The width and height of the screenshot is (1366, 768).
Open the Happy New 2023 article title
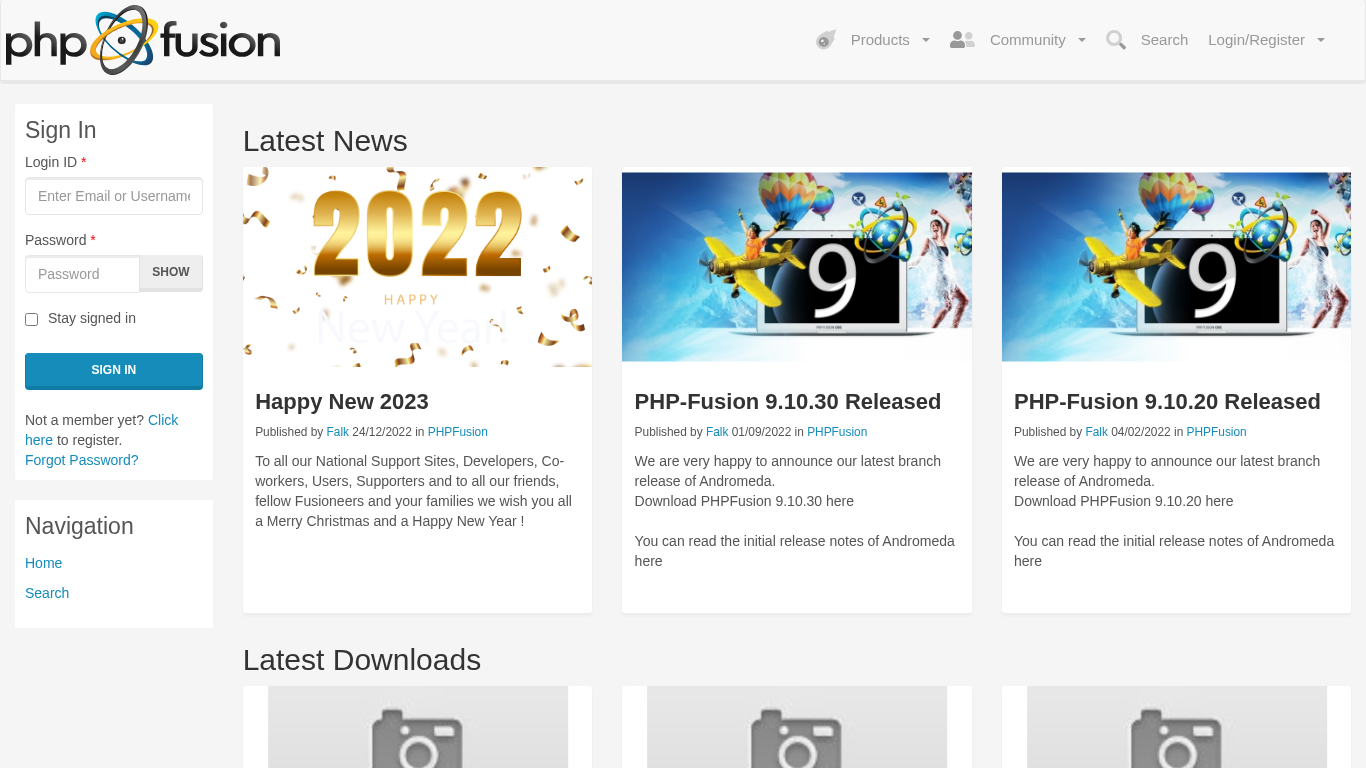coord(342,401)
